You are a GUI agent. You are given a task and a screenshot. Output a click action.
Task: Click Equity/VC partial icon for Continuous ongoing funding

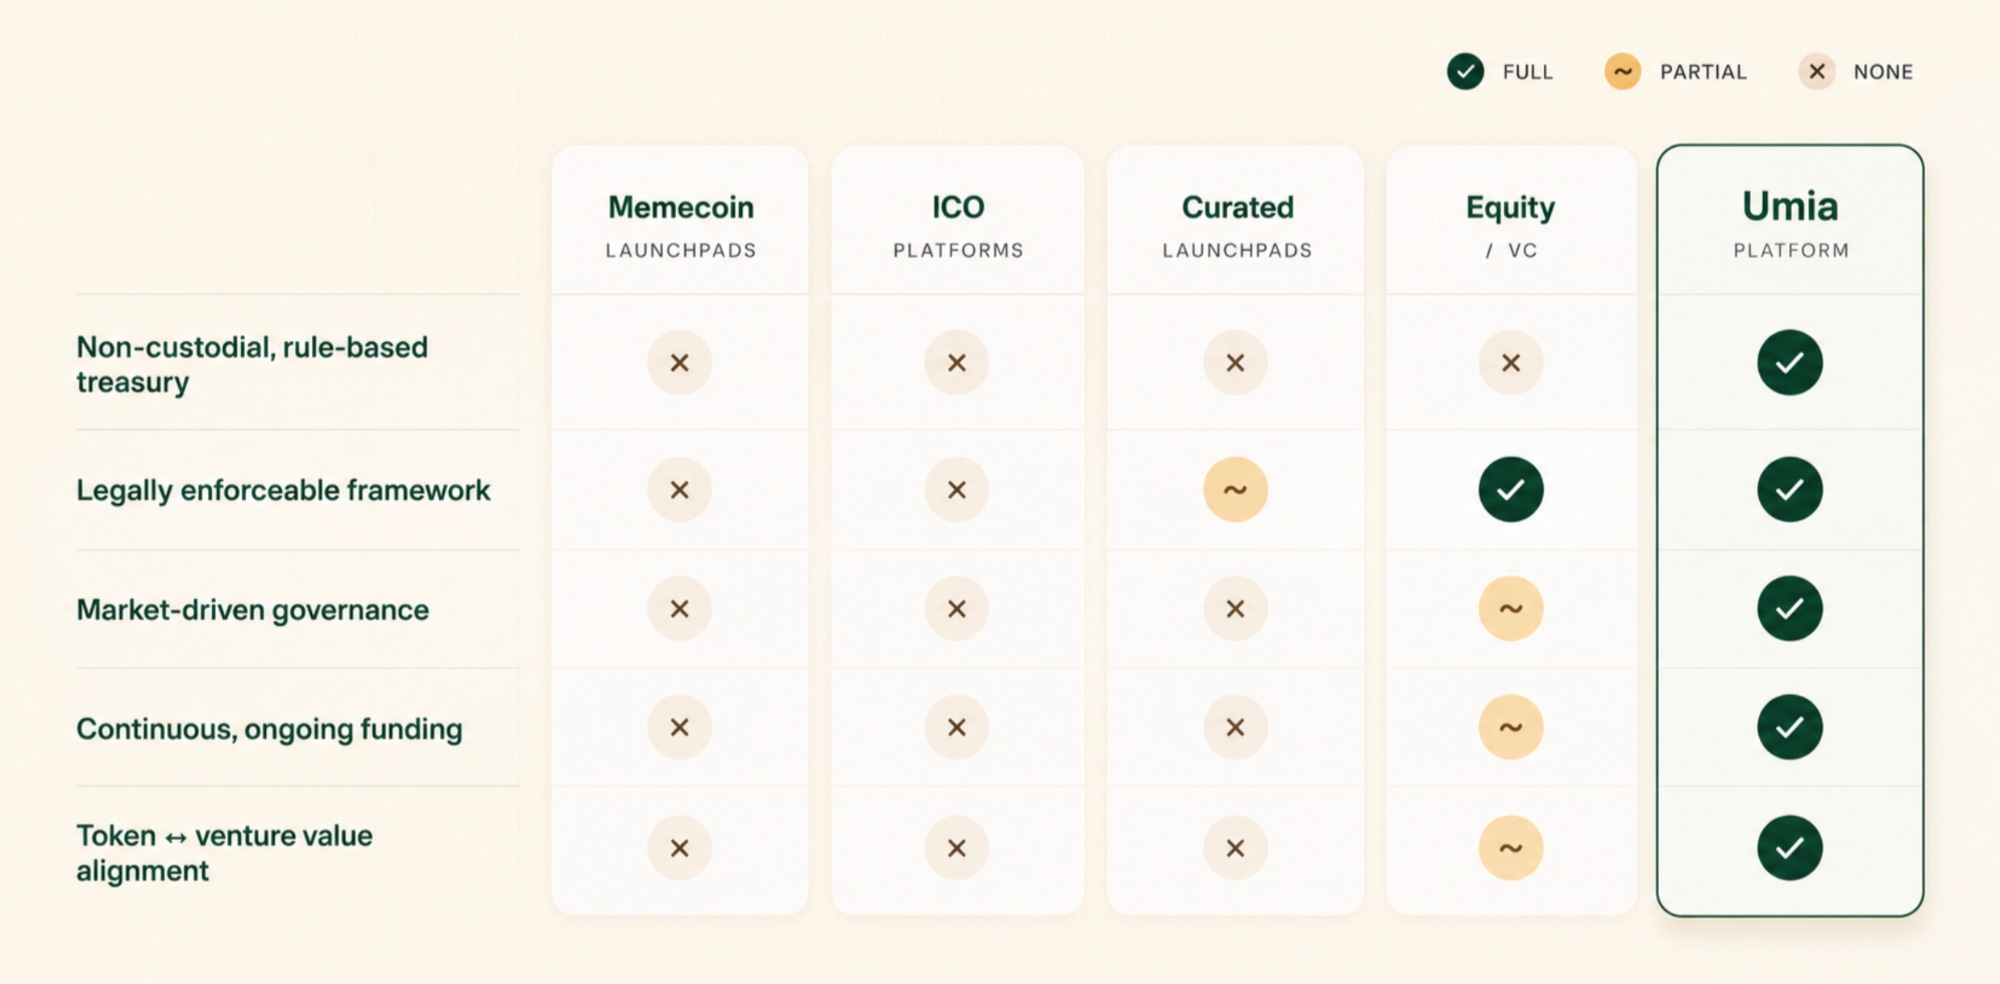pos(1511,727)
